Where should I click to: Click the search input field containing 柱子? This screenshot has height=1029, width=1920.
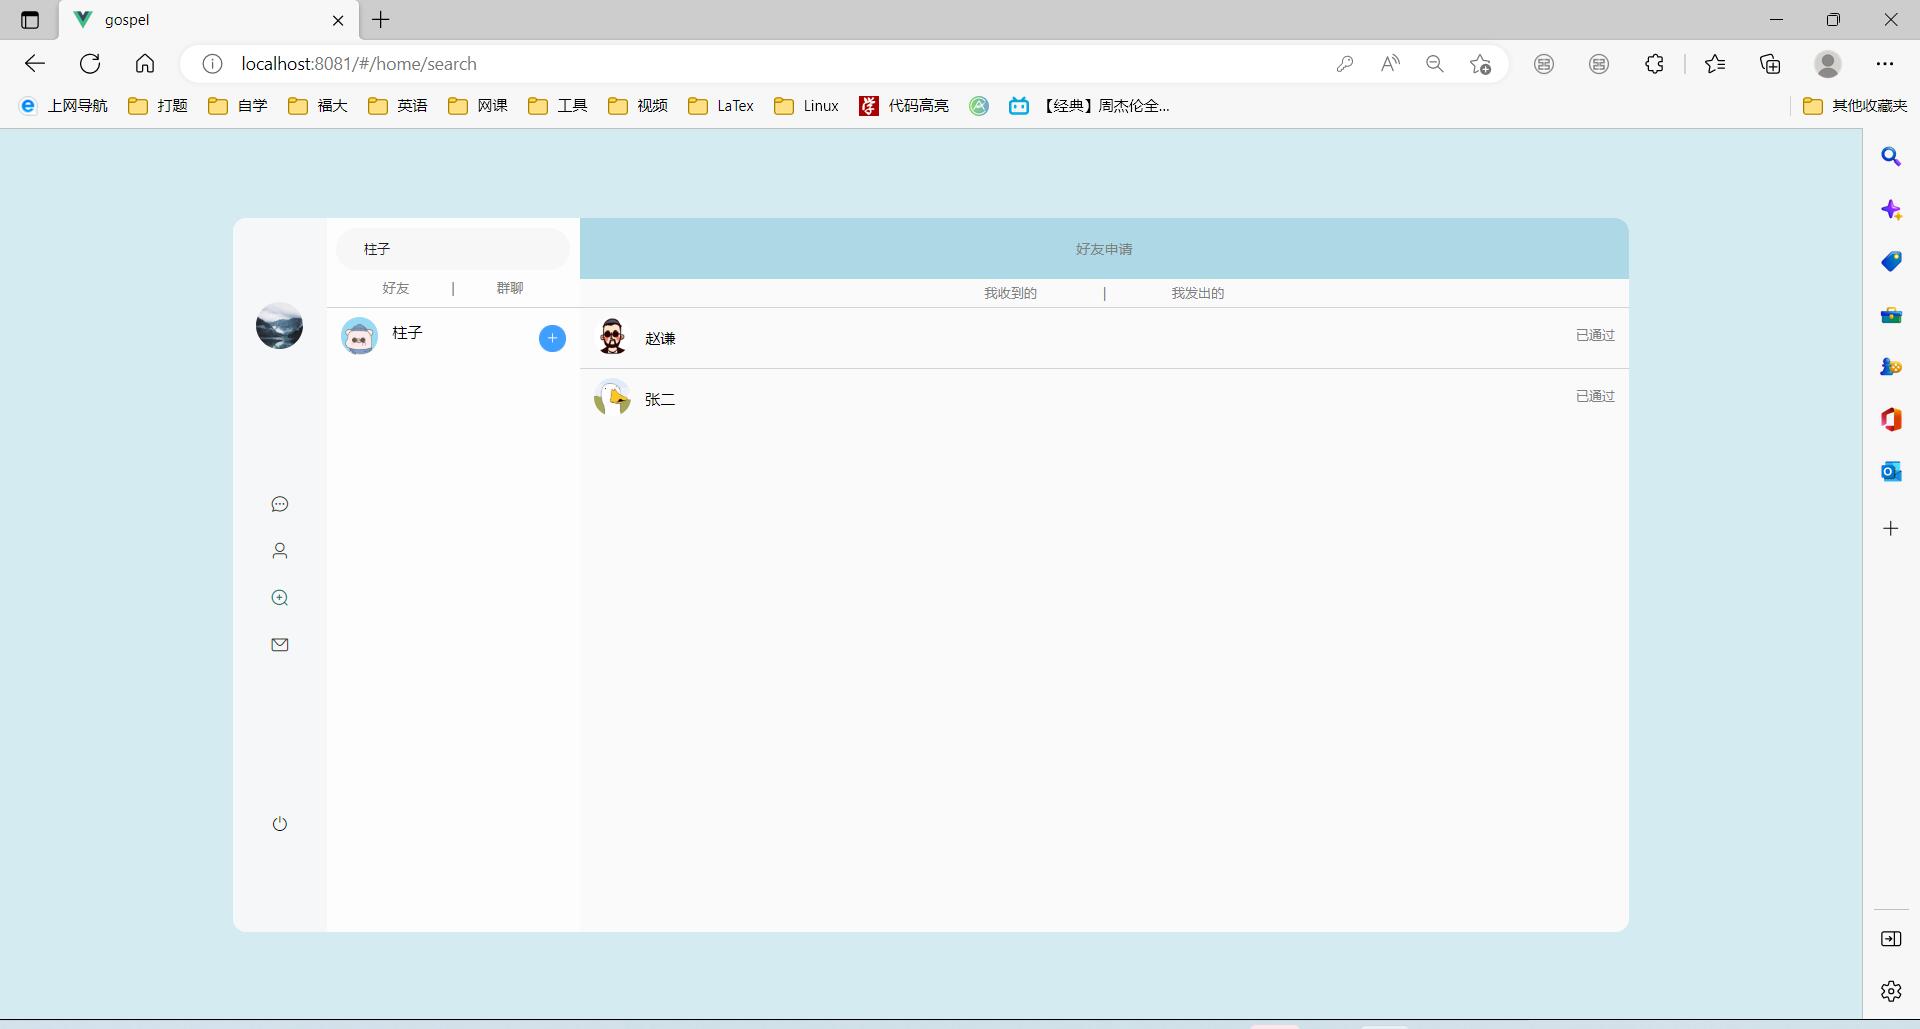[x=453, y=249]
